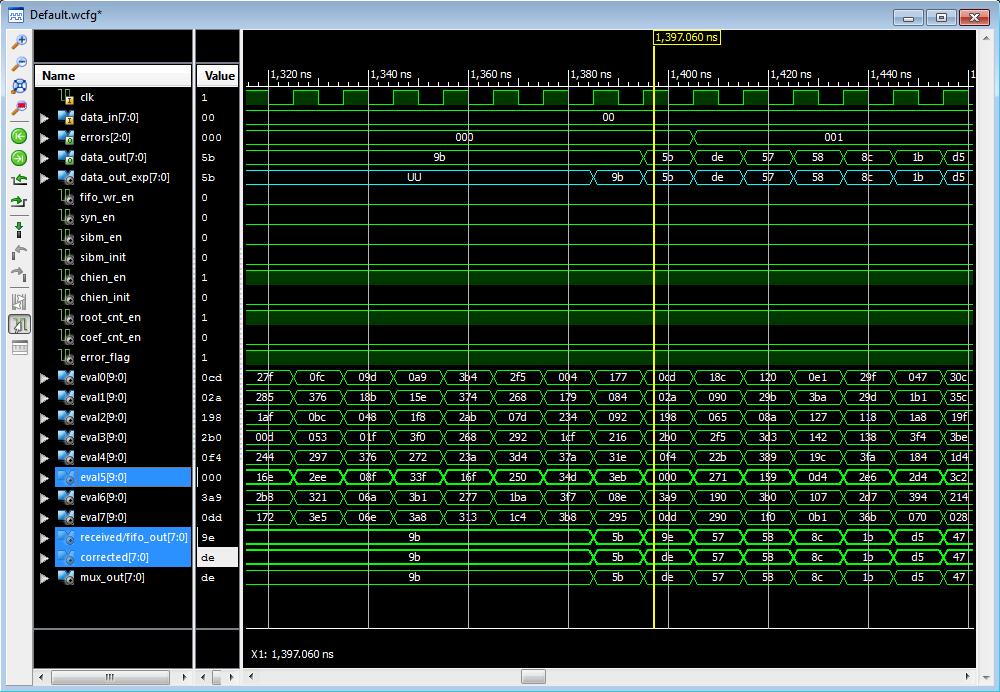The height and width of the screenshot is (692, 1000).
Task: Click the Default.wcfg window title icon
Action: tap(16, 15)
